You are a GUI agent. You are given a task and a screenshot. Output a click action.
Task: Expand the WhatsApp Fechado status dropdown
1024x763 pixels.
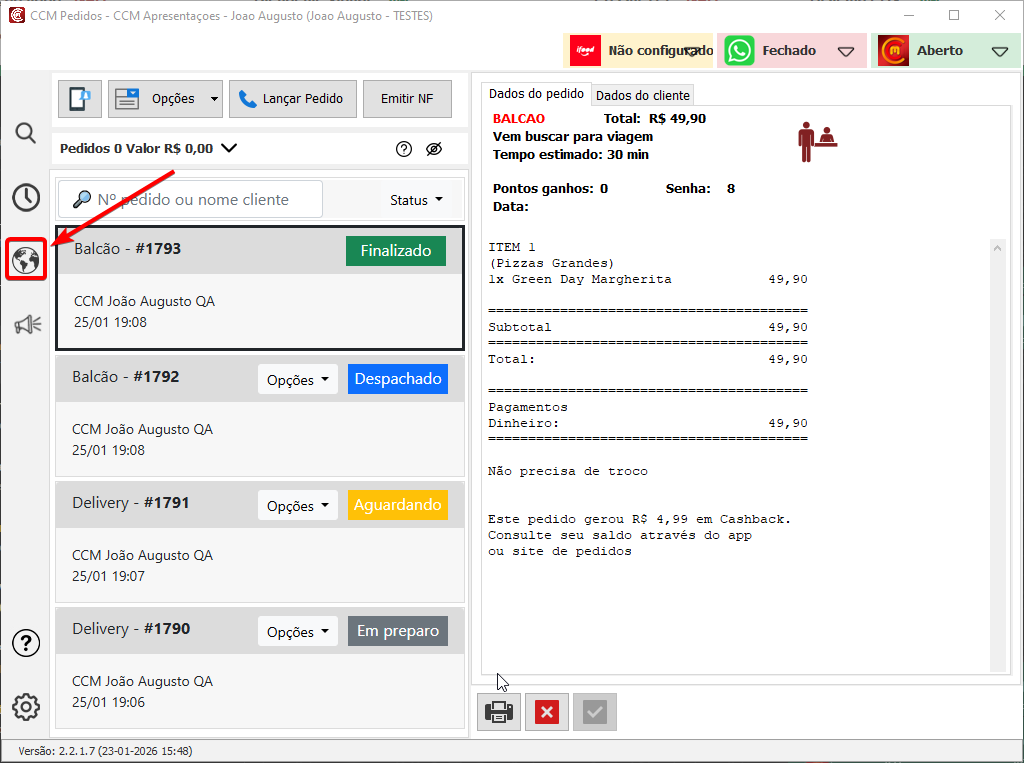[846, 51]
